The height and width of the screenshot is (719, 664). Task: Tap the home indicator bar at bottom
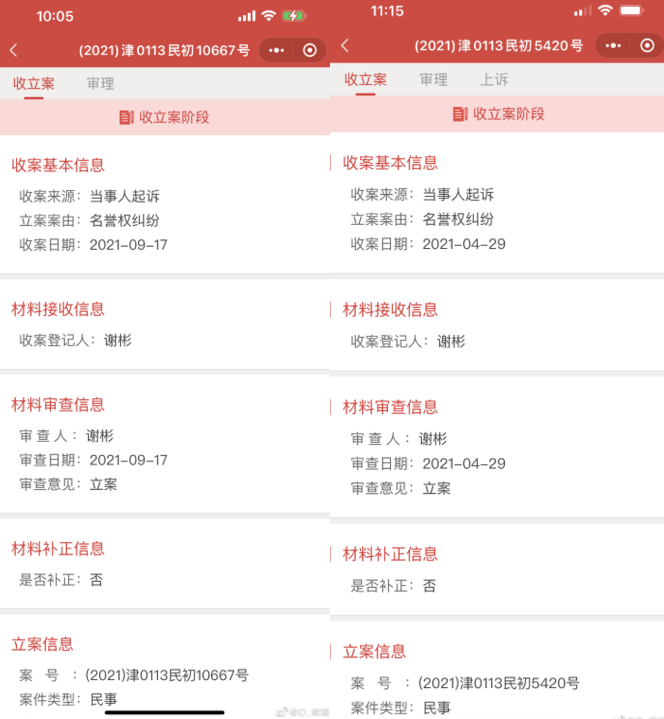(x=165, y=712)
